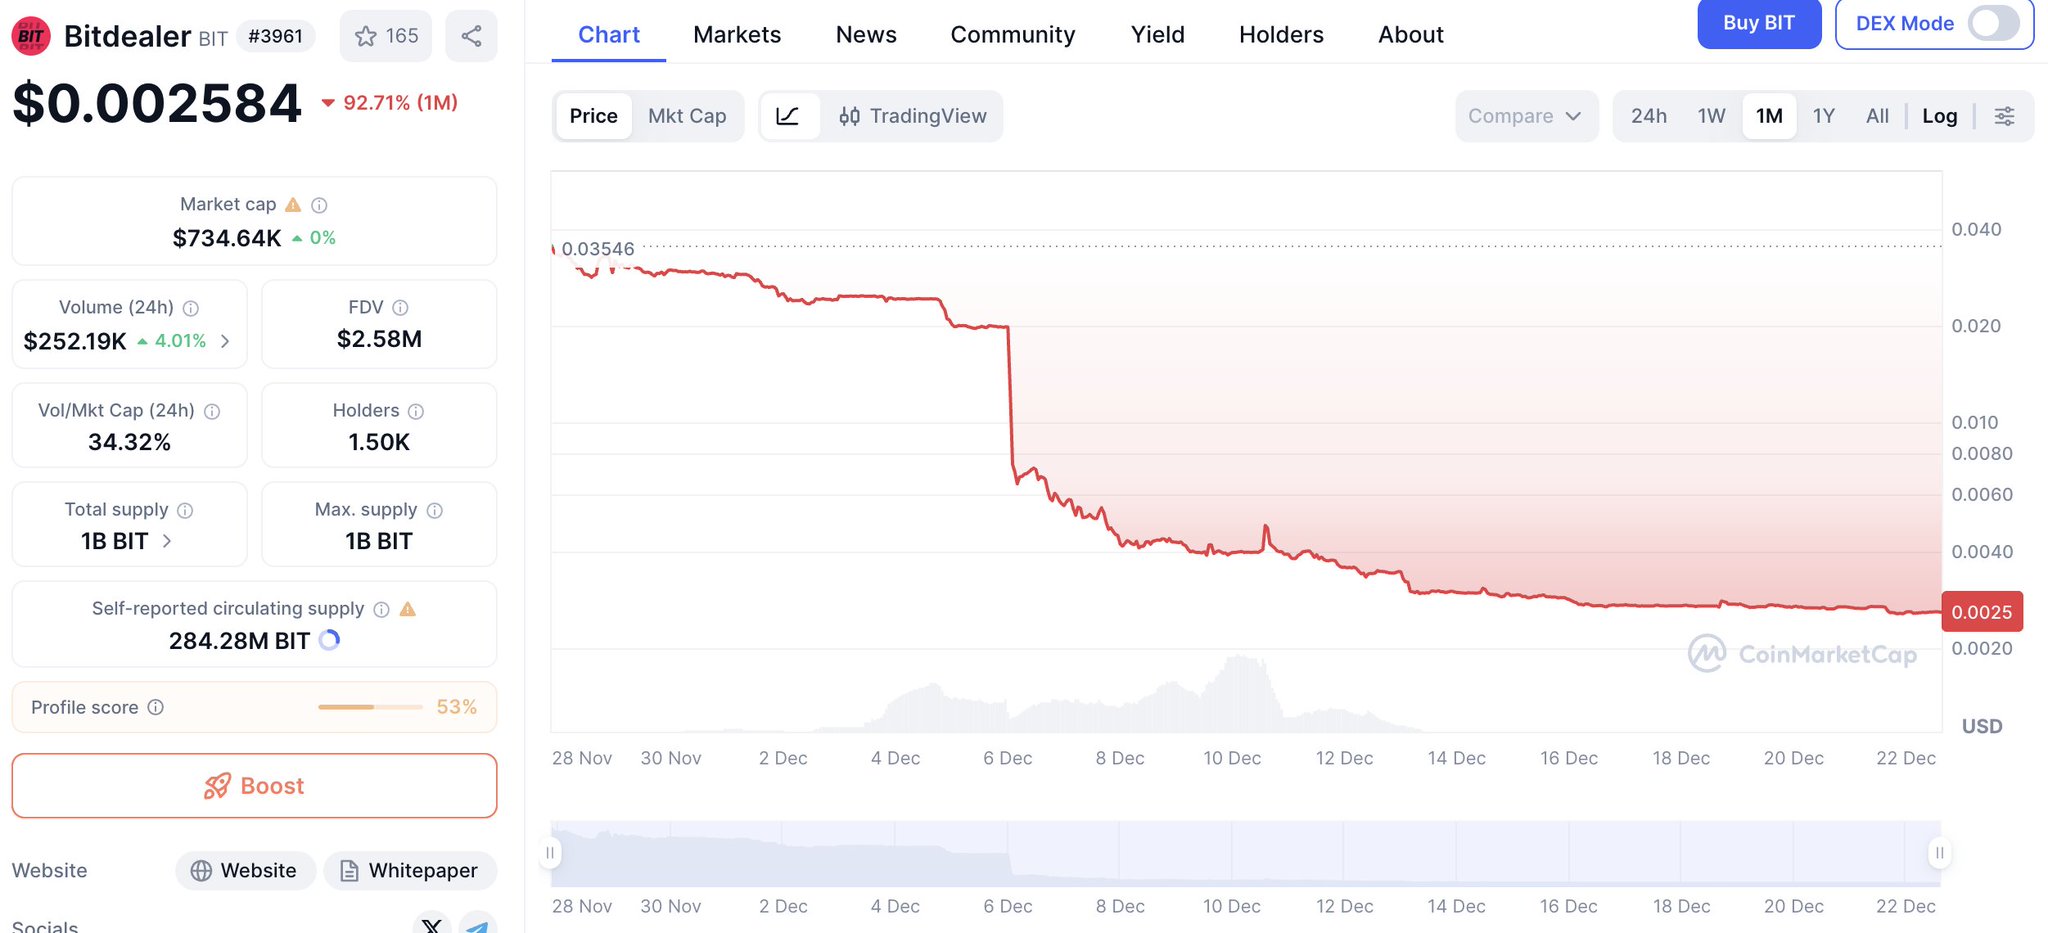2048x933 pixels.
Task: Expand Total supply chevron arrow
Action: point(167,541)
